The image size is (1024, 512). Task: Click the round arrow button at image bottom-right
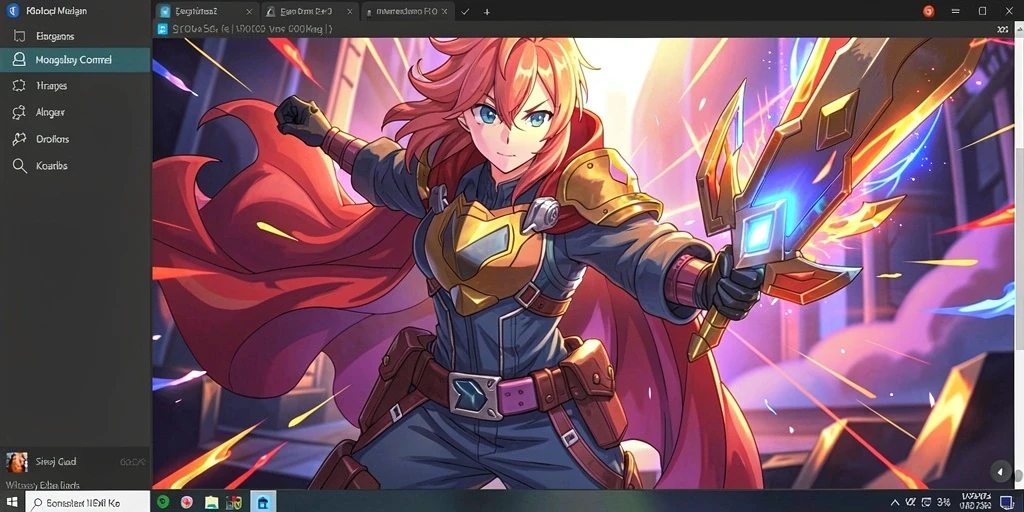coord(1000,472)
